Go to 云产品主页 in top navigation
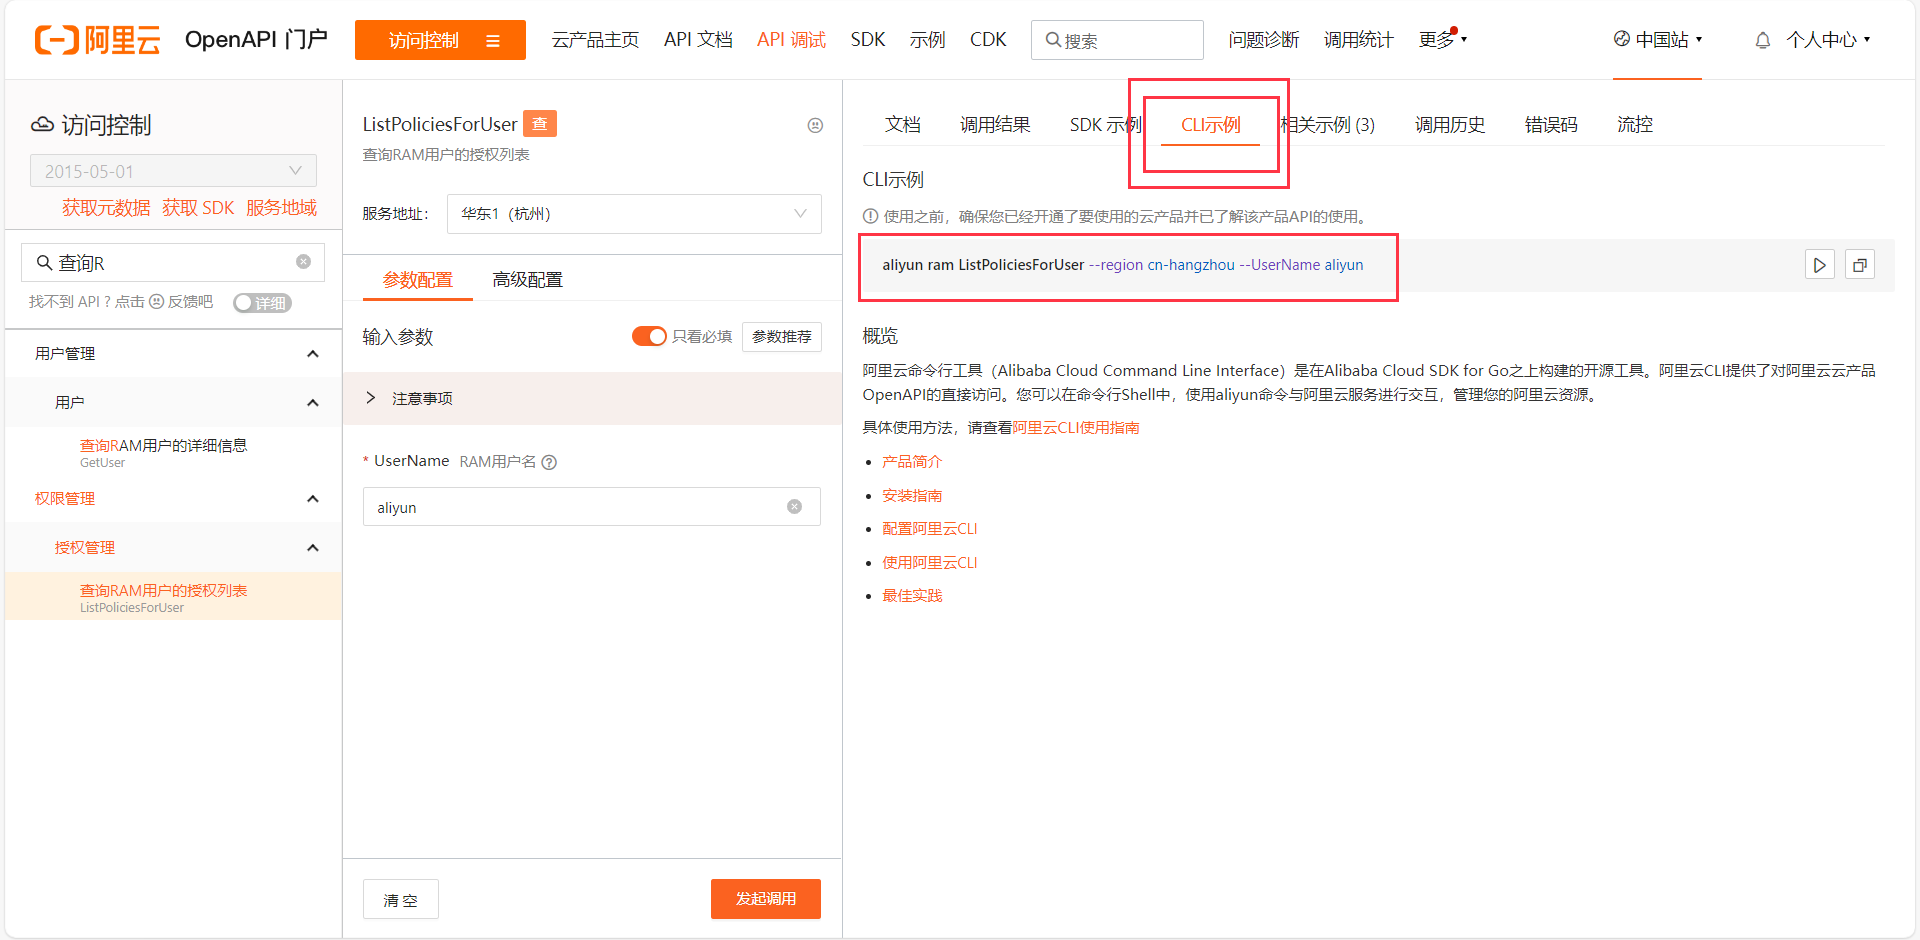1920x940 pixels. click(595, 40)
